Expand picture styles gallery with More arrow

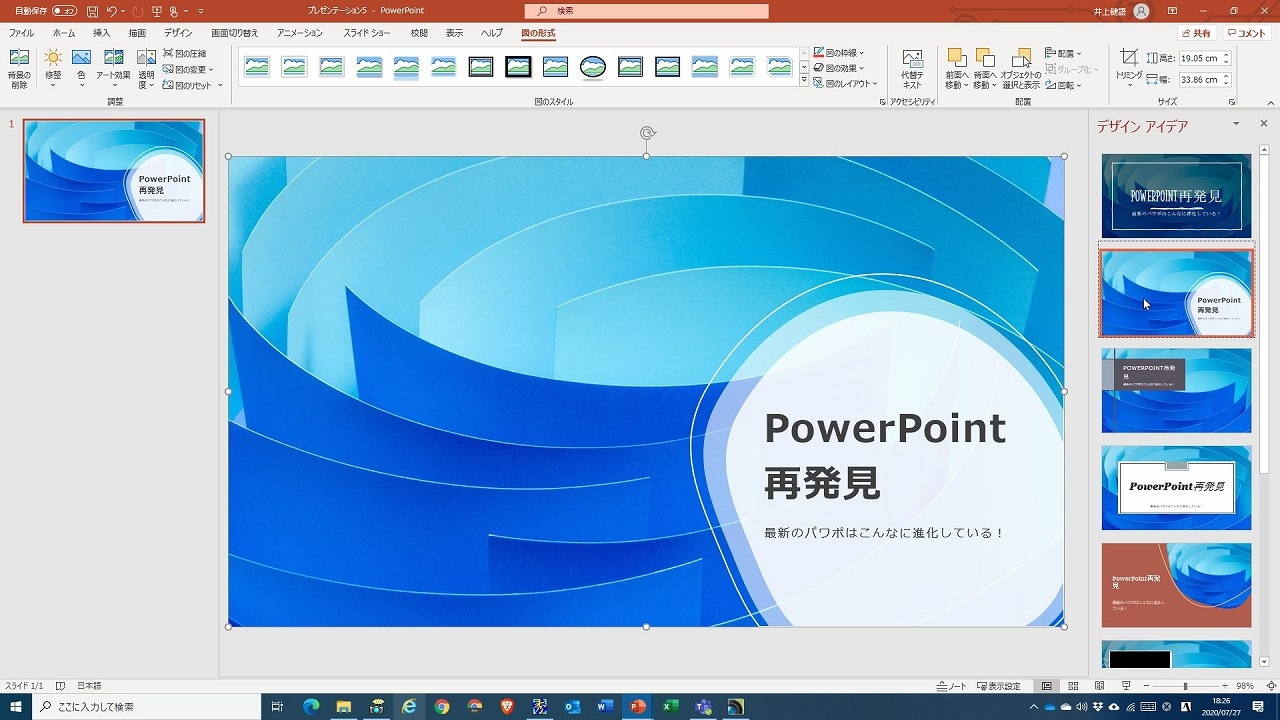click(804, 80)
